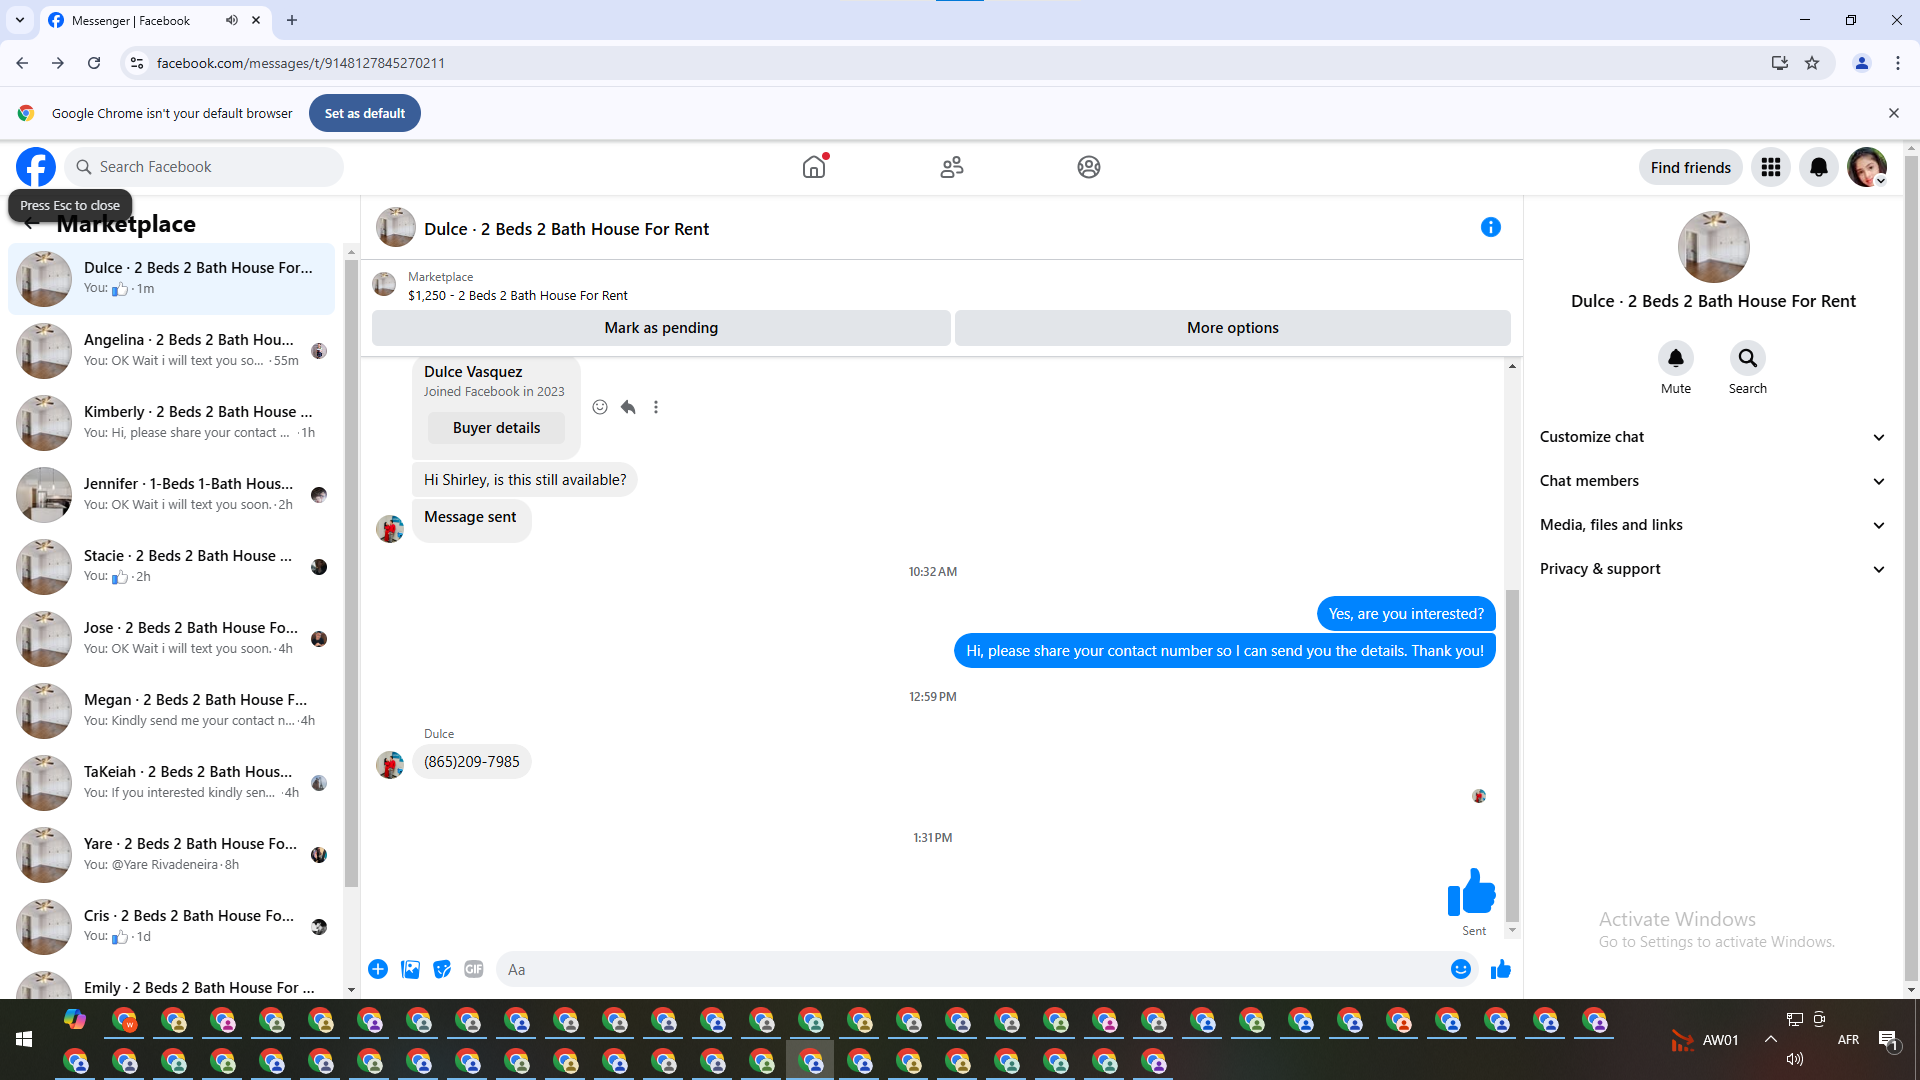Image resolution: width=1920 pixels, height=1080 pixels.
Task: React to the message with the emoji icon
Action: (600, 407)
